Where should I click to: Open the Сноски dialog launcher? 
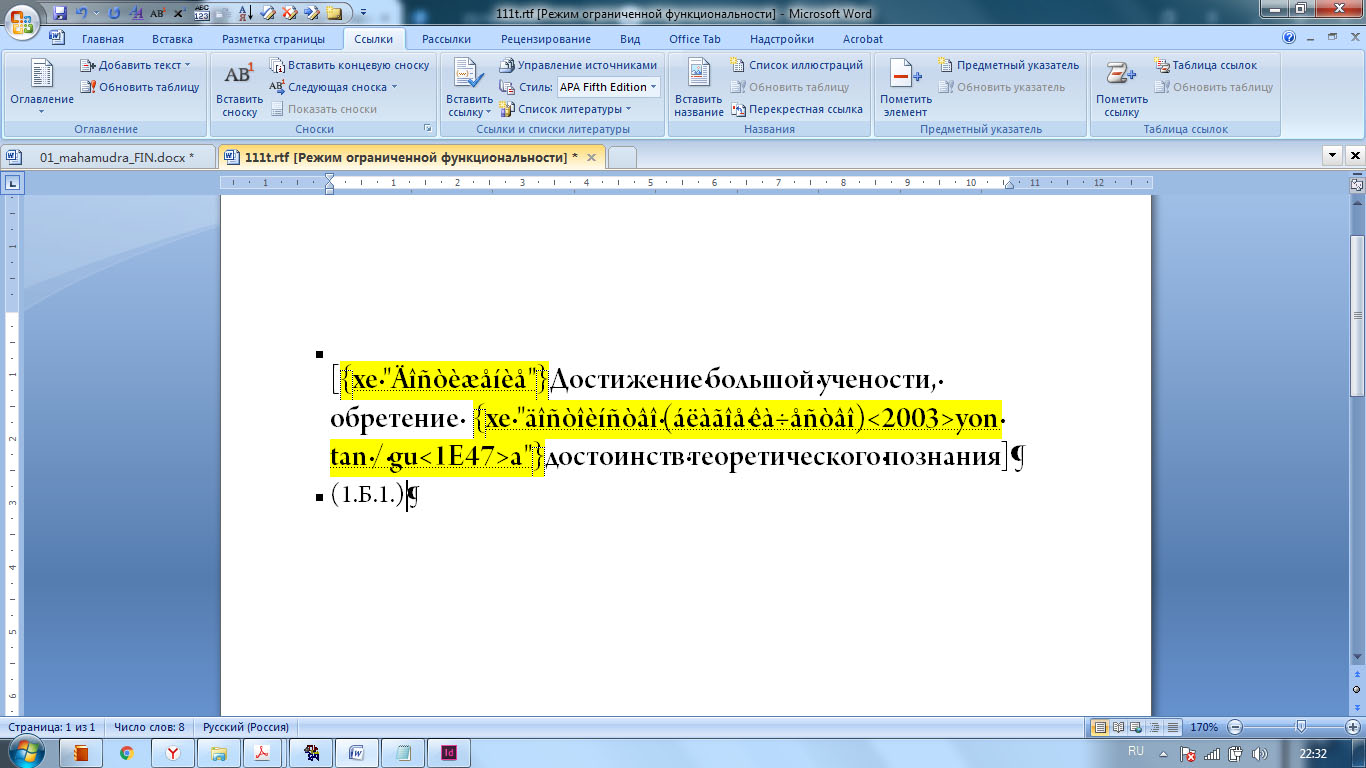click(x=428, y=129)
